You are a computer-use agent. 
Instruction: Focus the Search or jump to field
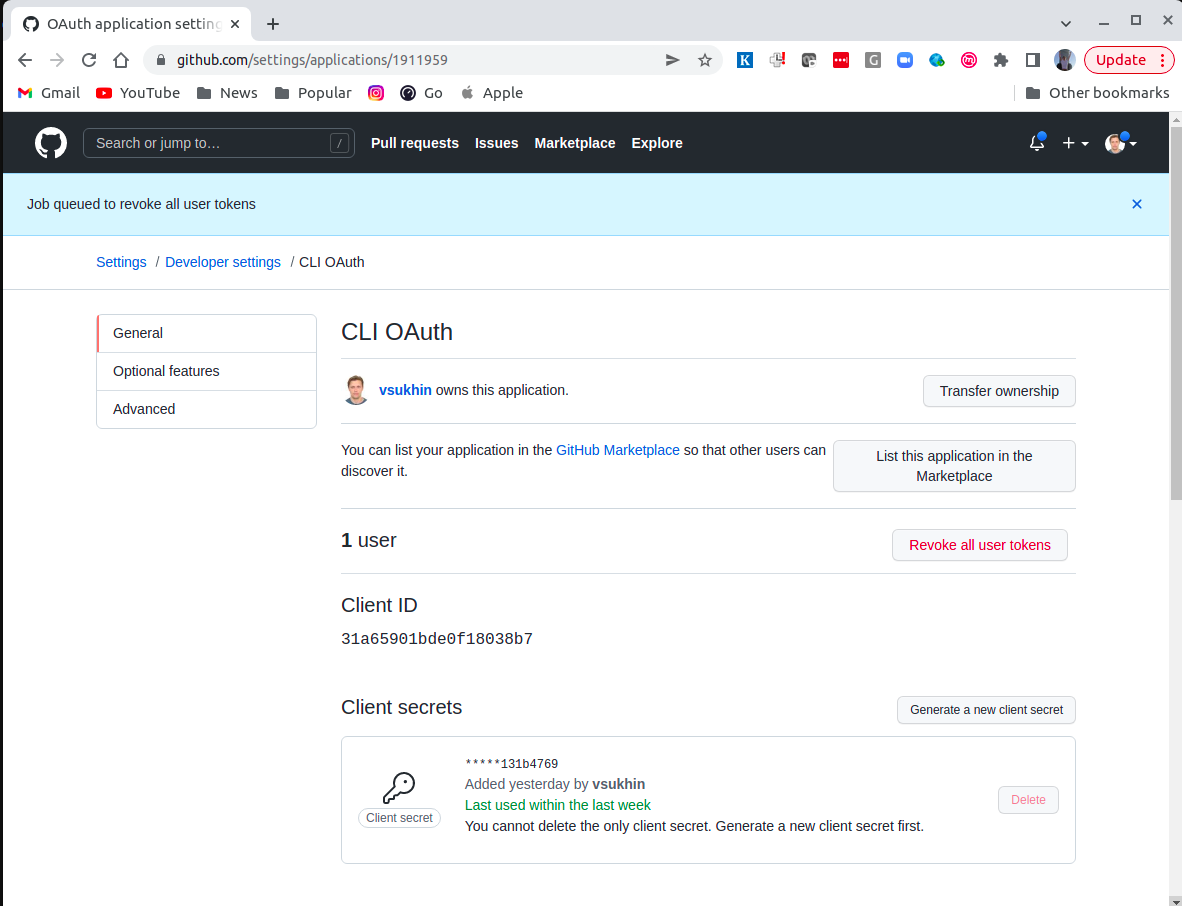pyautogui.click(x=219, y=143)
